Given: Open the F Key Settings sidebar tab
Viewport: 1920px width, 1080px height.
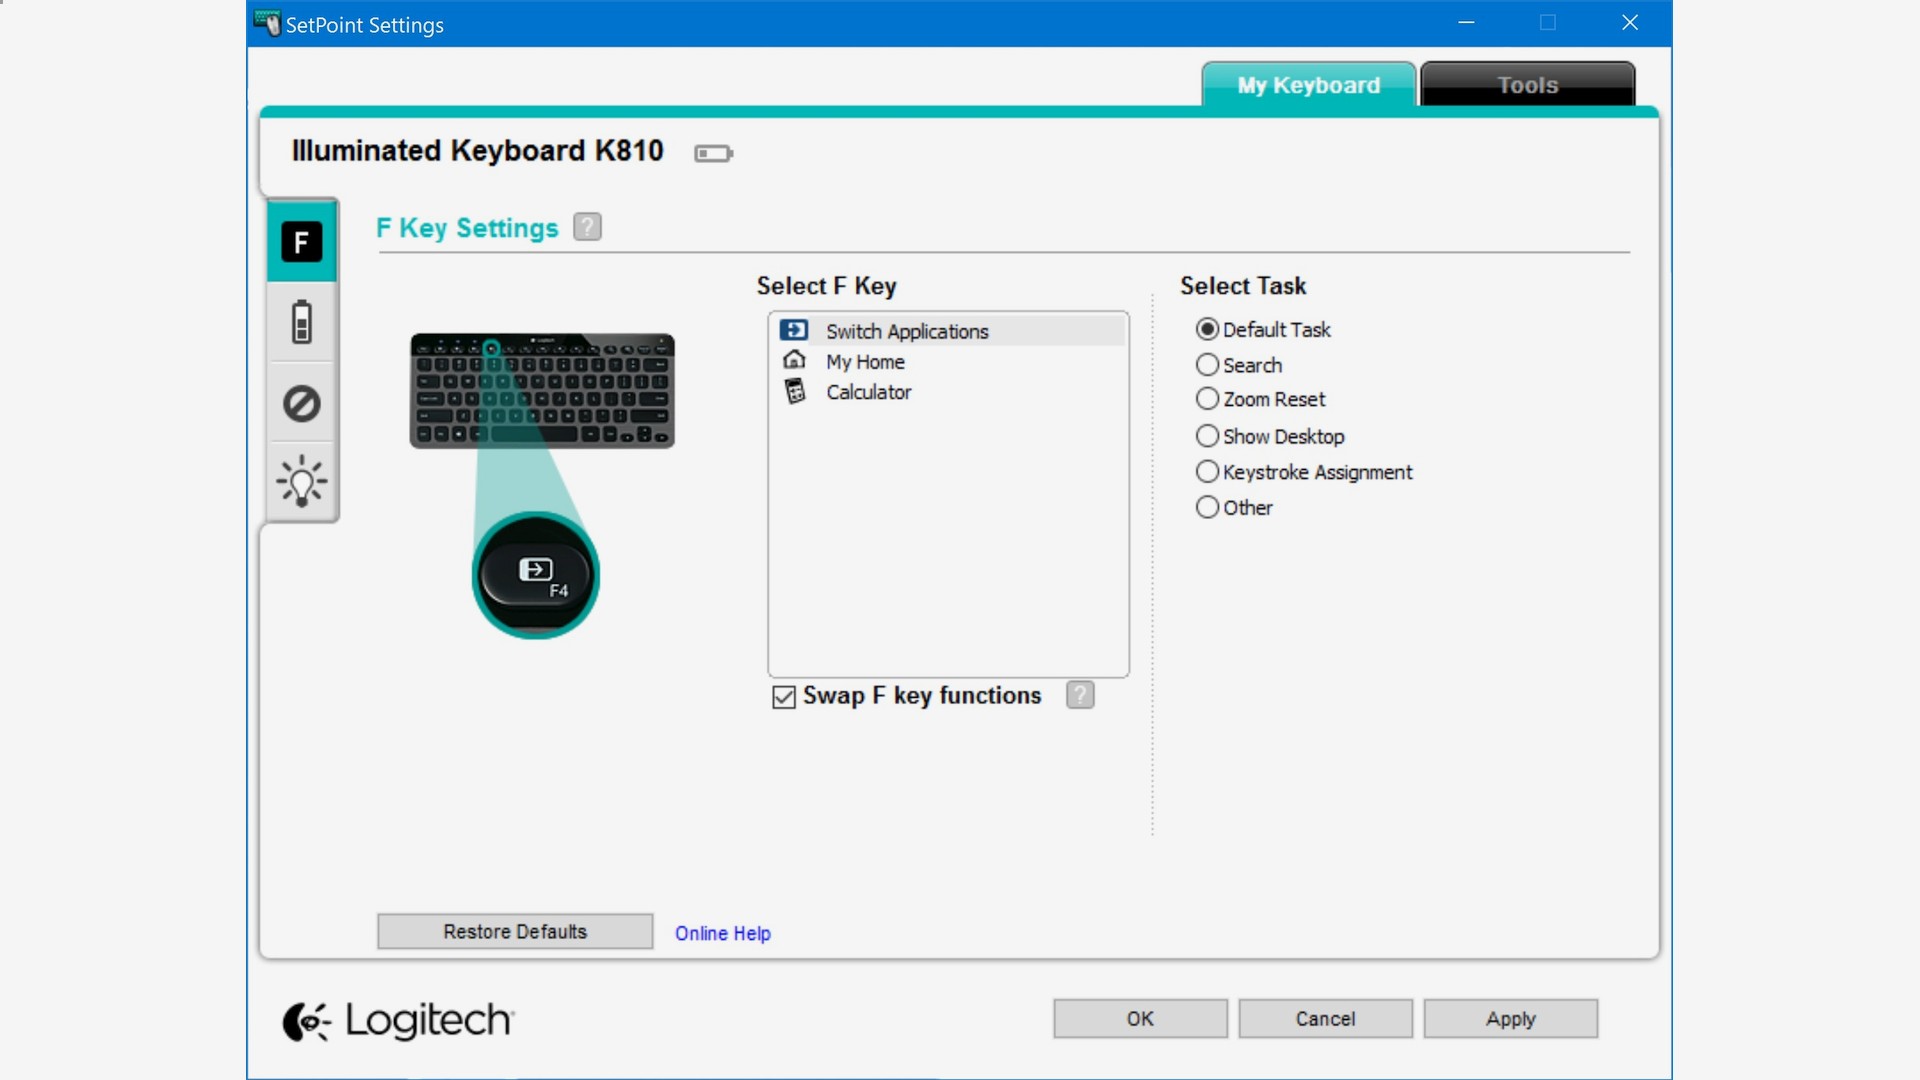Looking at the screenshot, I should click(x=301, y=242).
